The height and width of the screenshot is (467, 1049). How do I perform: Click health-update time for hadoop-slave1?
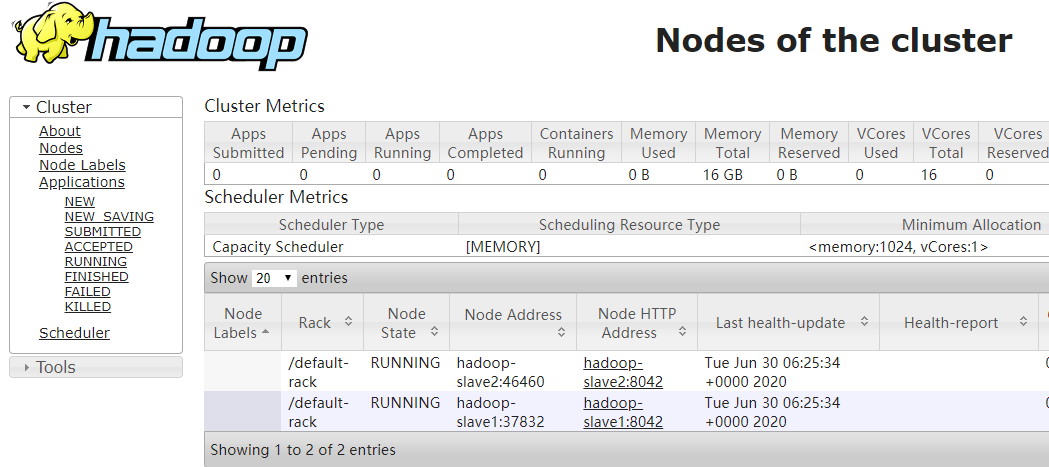coord(772,413)
